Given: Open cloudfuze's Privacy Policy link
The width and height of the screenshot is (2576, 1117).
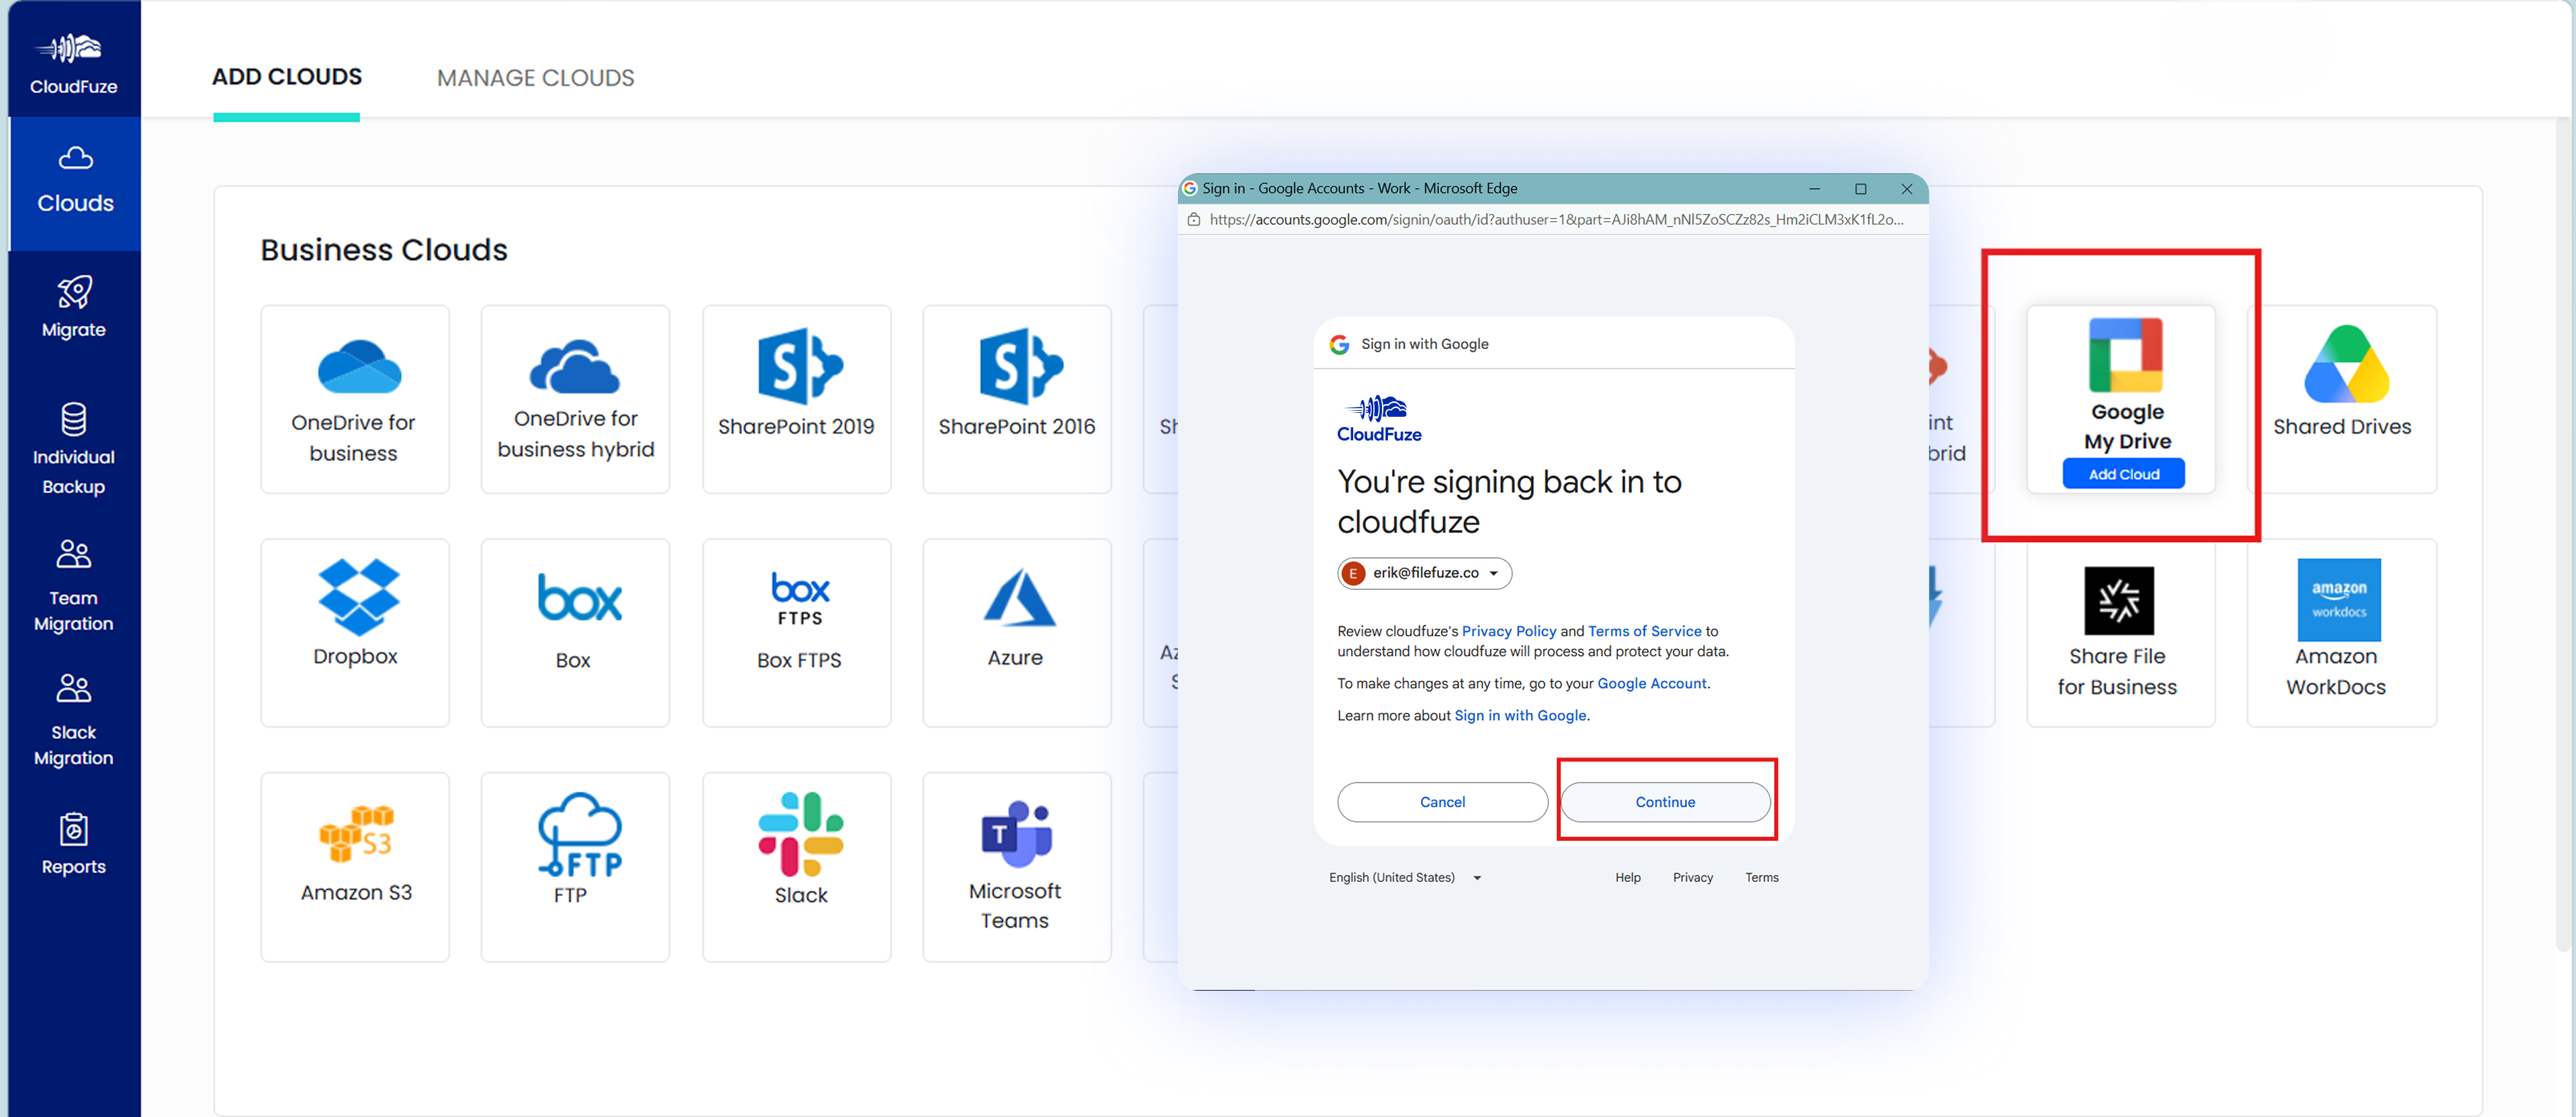Looking at the screenshot, I should point(1509,631).
